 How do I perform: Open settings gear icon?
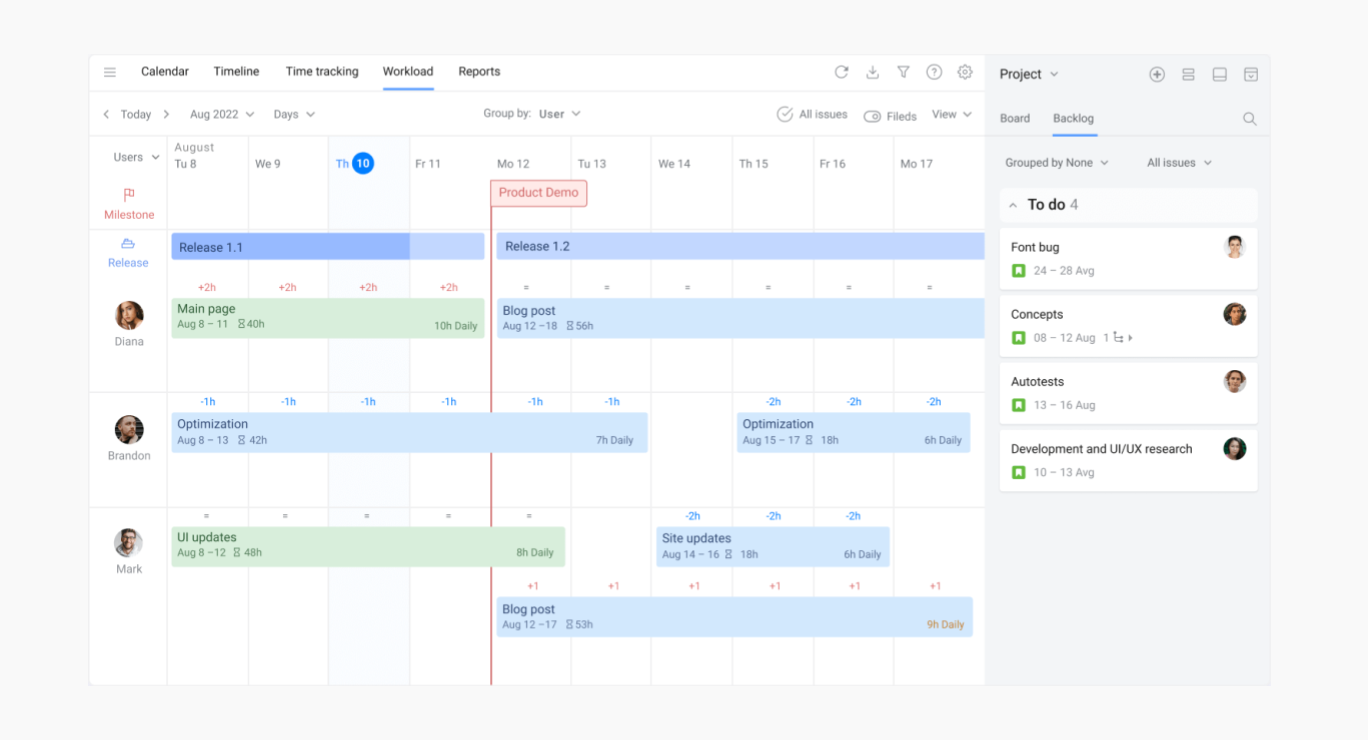click(x=965, y=72)
